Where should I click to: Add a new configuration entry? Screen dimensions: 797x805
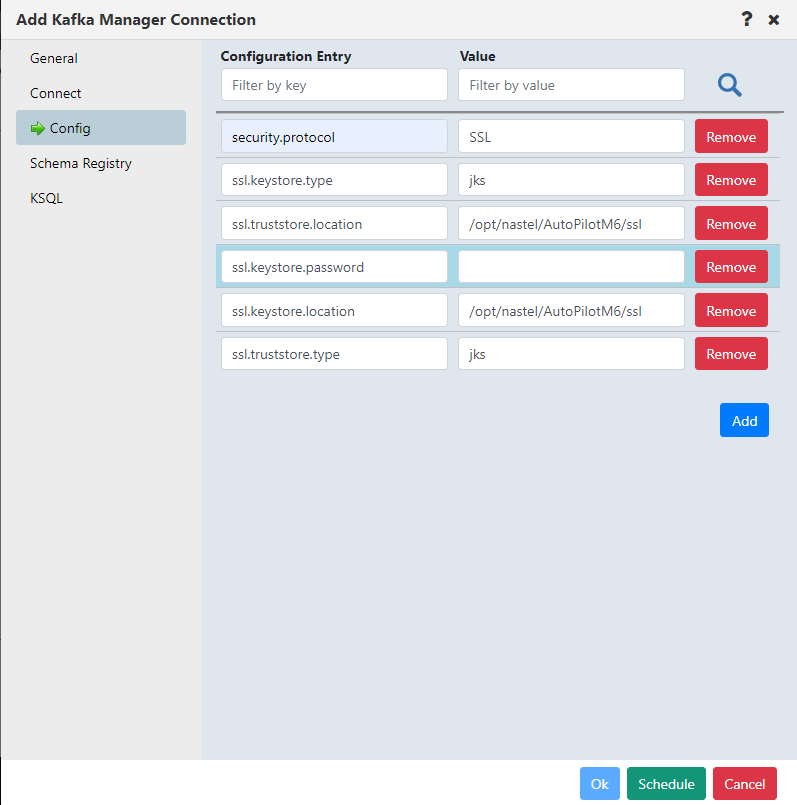(x=744, y=420)
